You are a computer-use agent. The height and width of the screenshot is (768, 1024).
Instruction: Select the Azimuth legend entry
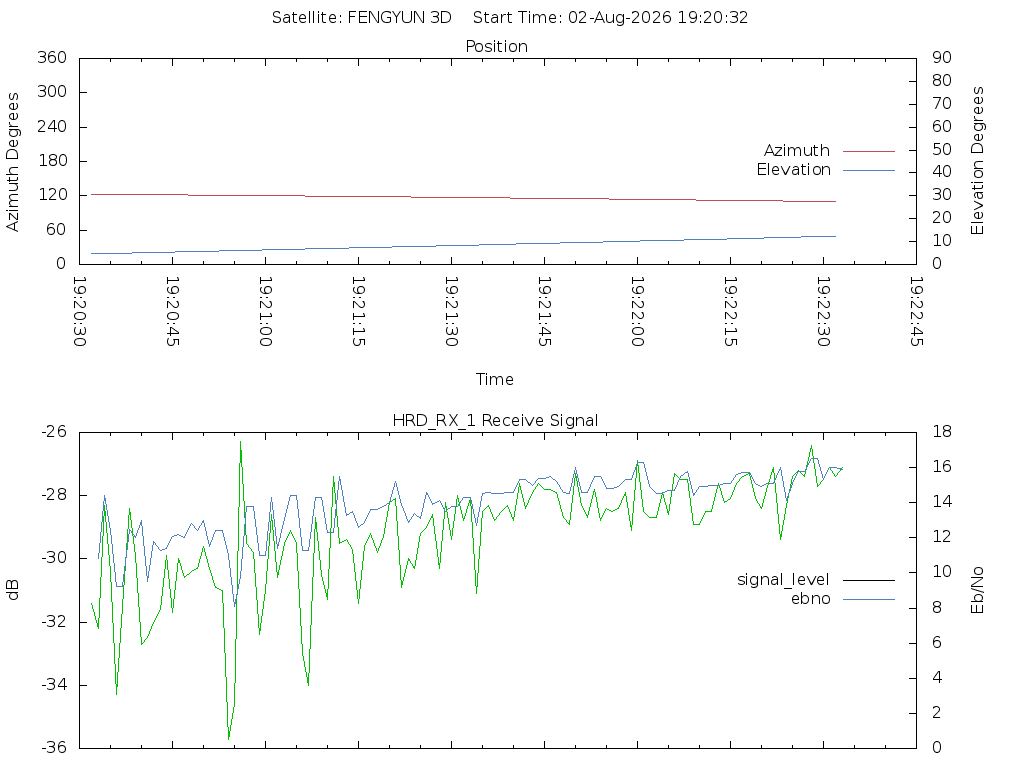click(797, 150)
